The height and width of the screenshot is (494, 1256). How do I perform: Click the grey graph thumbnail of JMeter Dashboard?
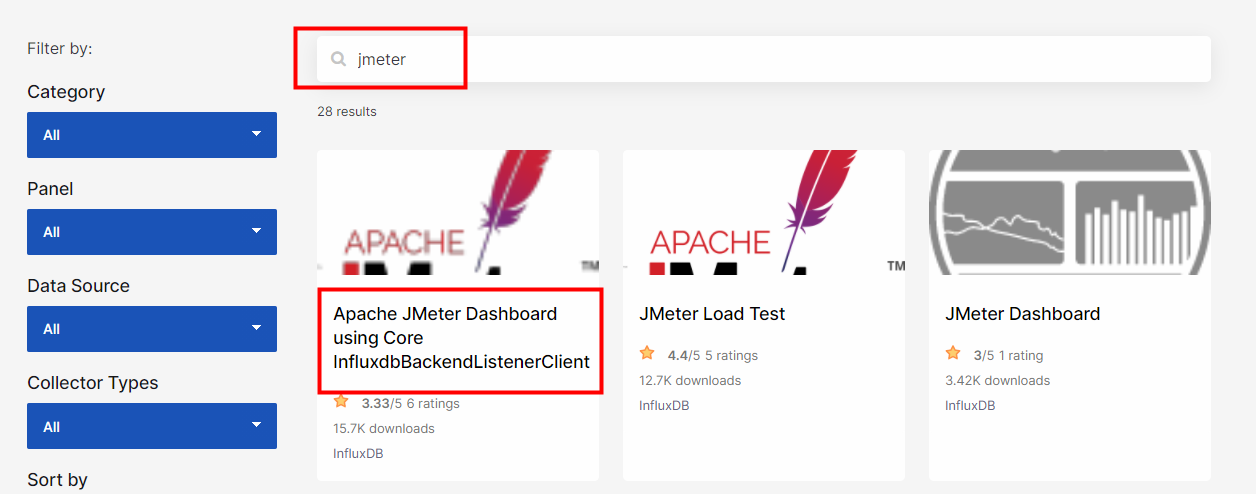pos(1070,212)
